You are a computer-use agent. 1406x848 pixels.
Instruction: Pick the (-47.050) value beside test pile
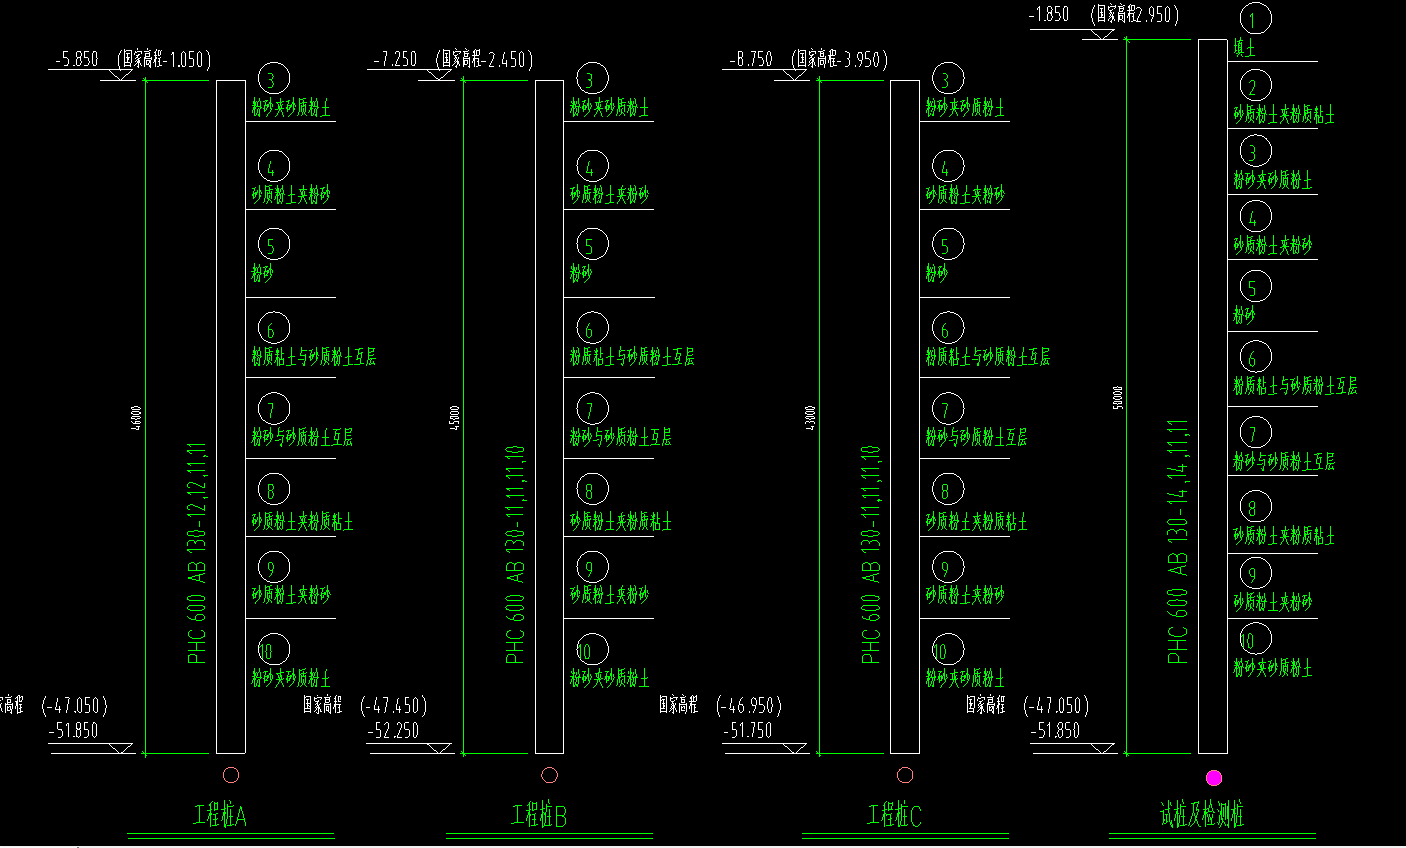tap(1056, 706)
